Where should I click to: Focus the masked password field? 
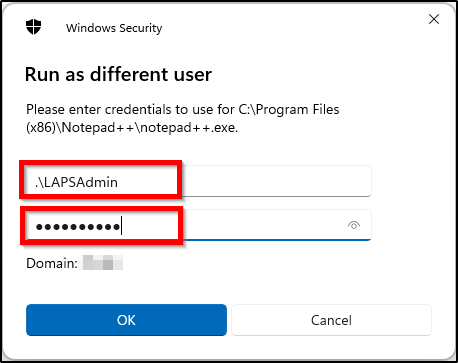coord(198,225)
